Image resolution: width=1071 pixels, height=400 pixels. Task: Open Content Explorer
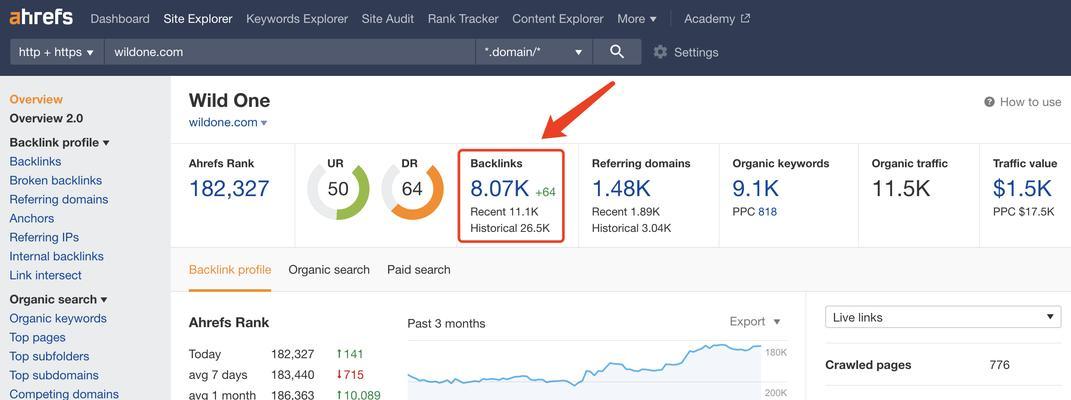click(x=558, y=19)
